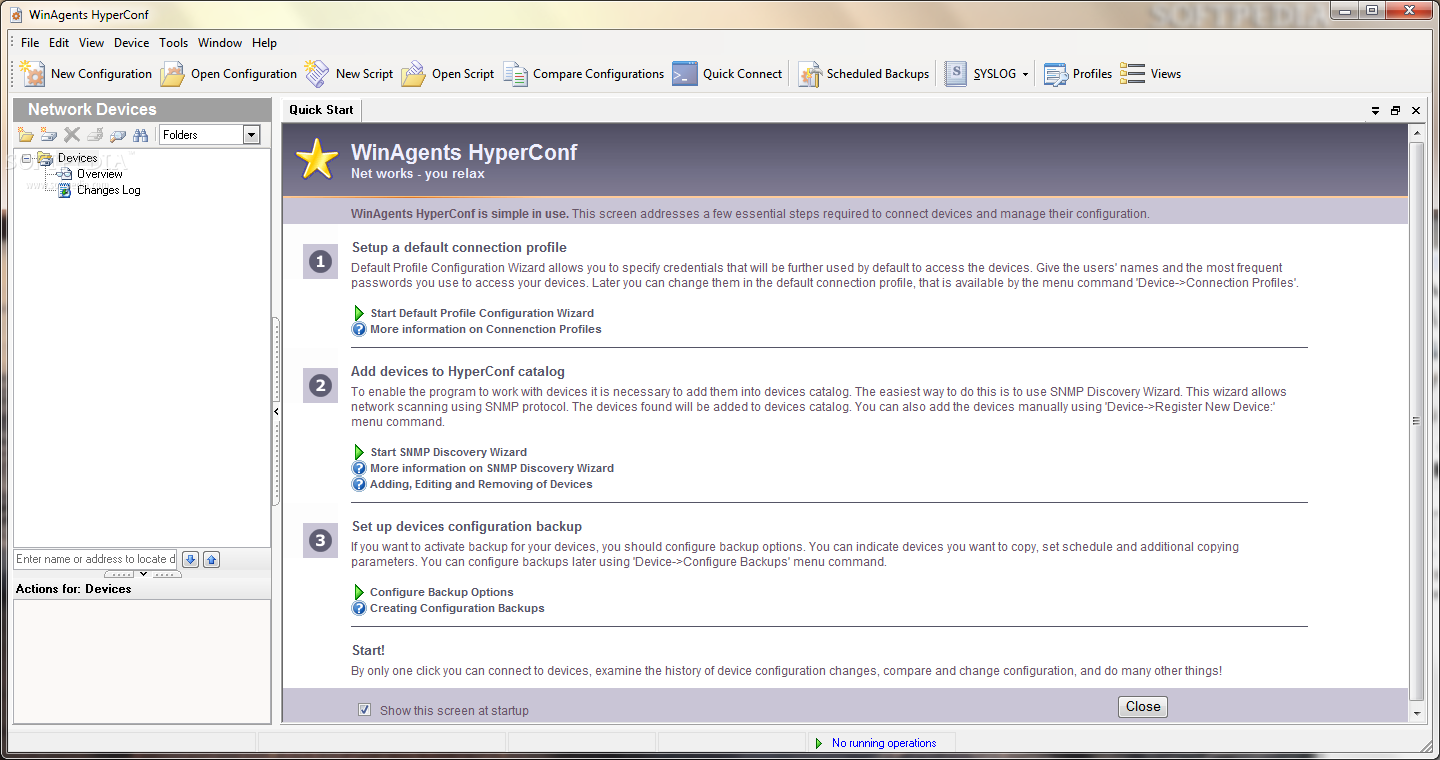
Task: Click the Actions for: Devices header
Action: click(74, 589)
